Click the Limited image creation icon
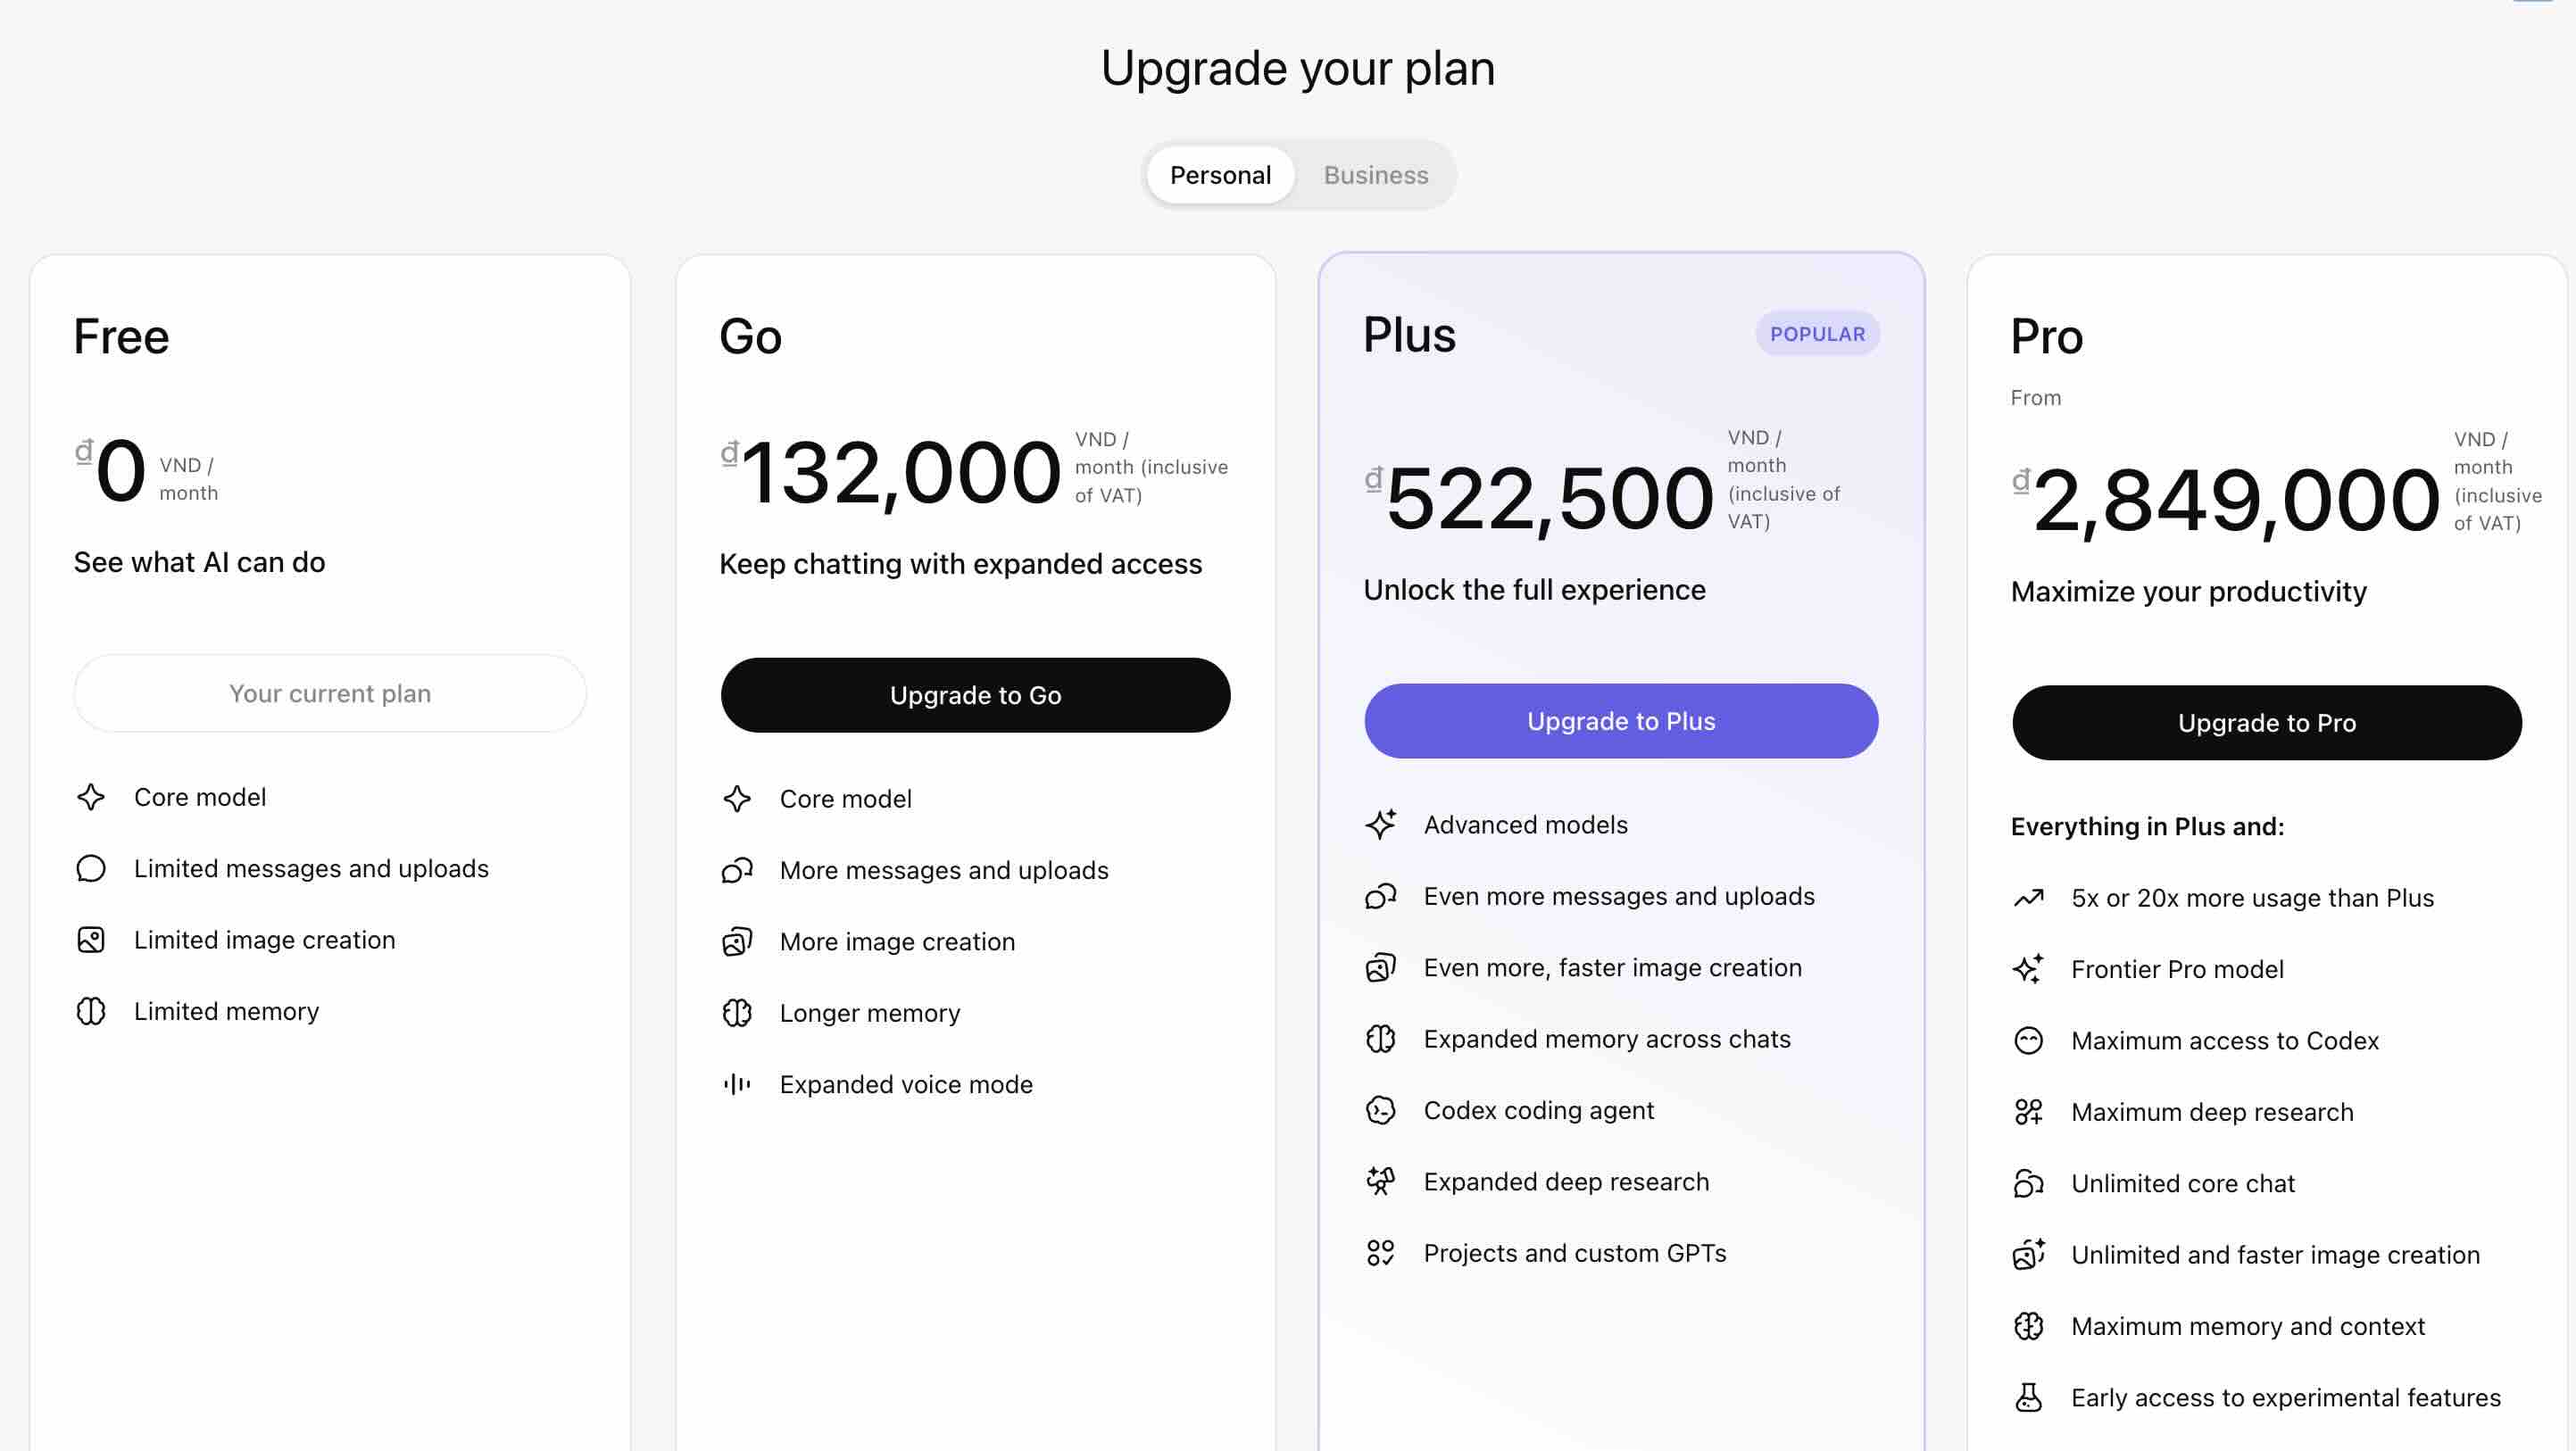Screen dimensions: 2576x1451 point(91,940)
